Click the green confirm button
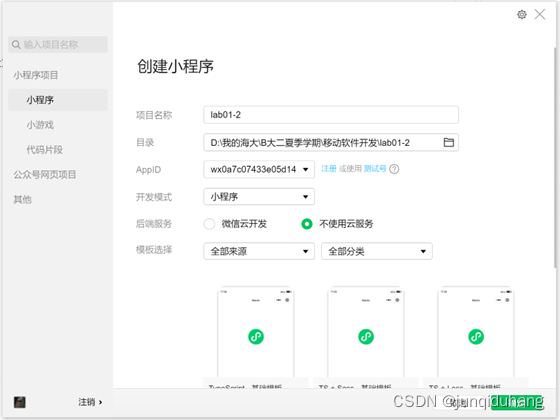The image size is (560, 420). click(x=518, y=403)
